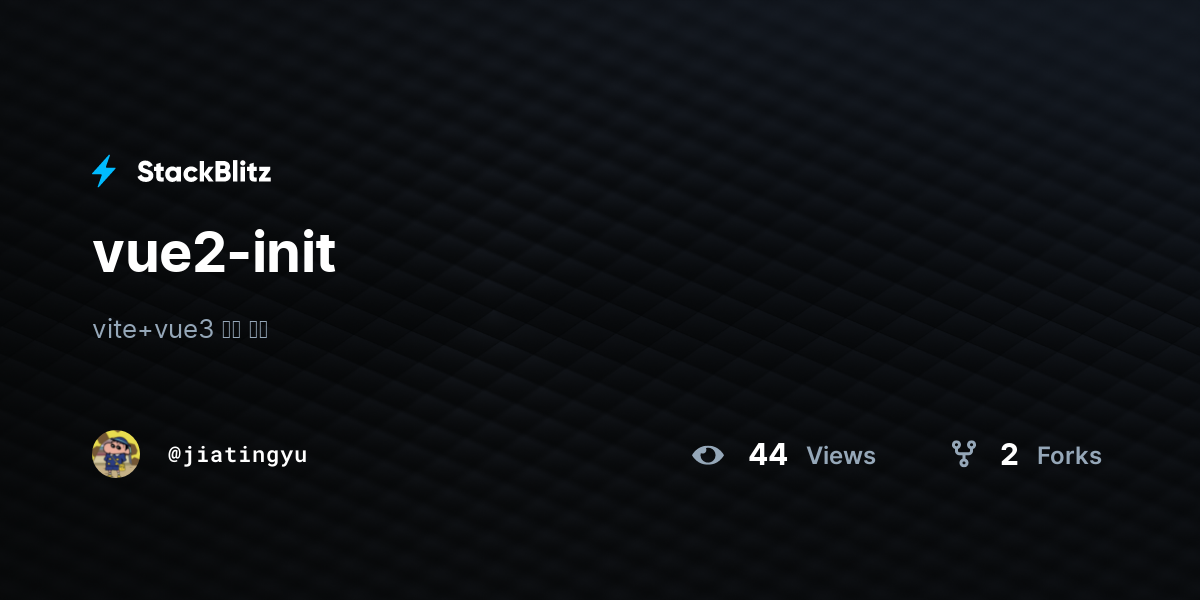The height and width of the screenshot is (600, 1200).
Task: Select the Forks label
Action: tap(1069, 456)
